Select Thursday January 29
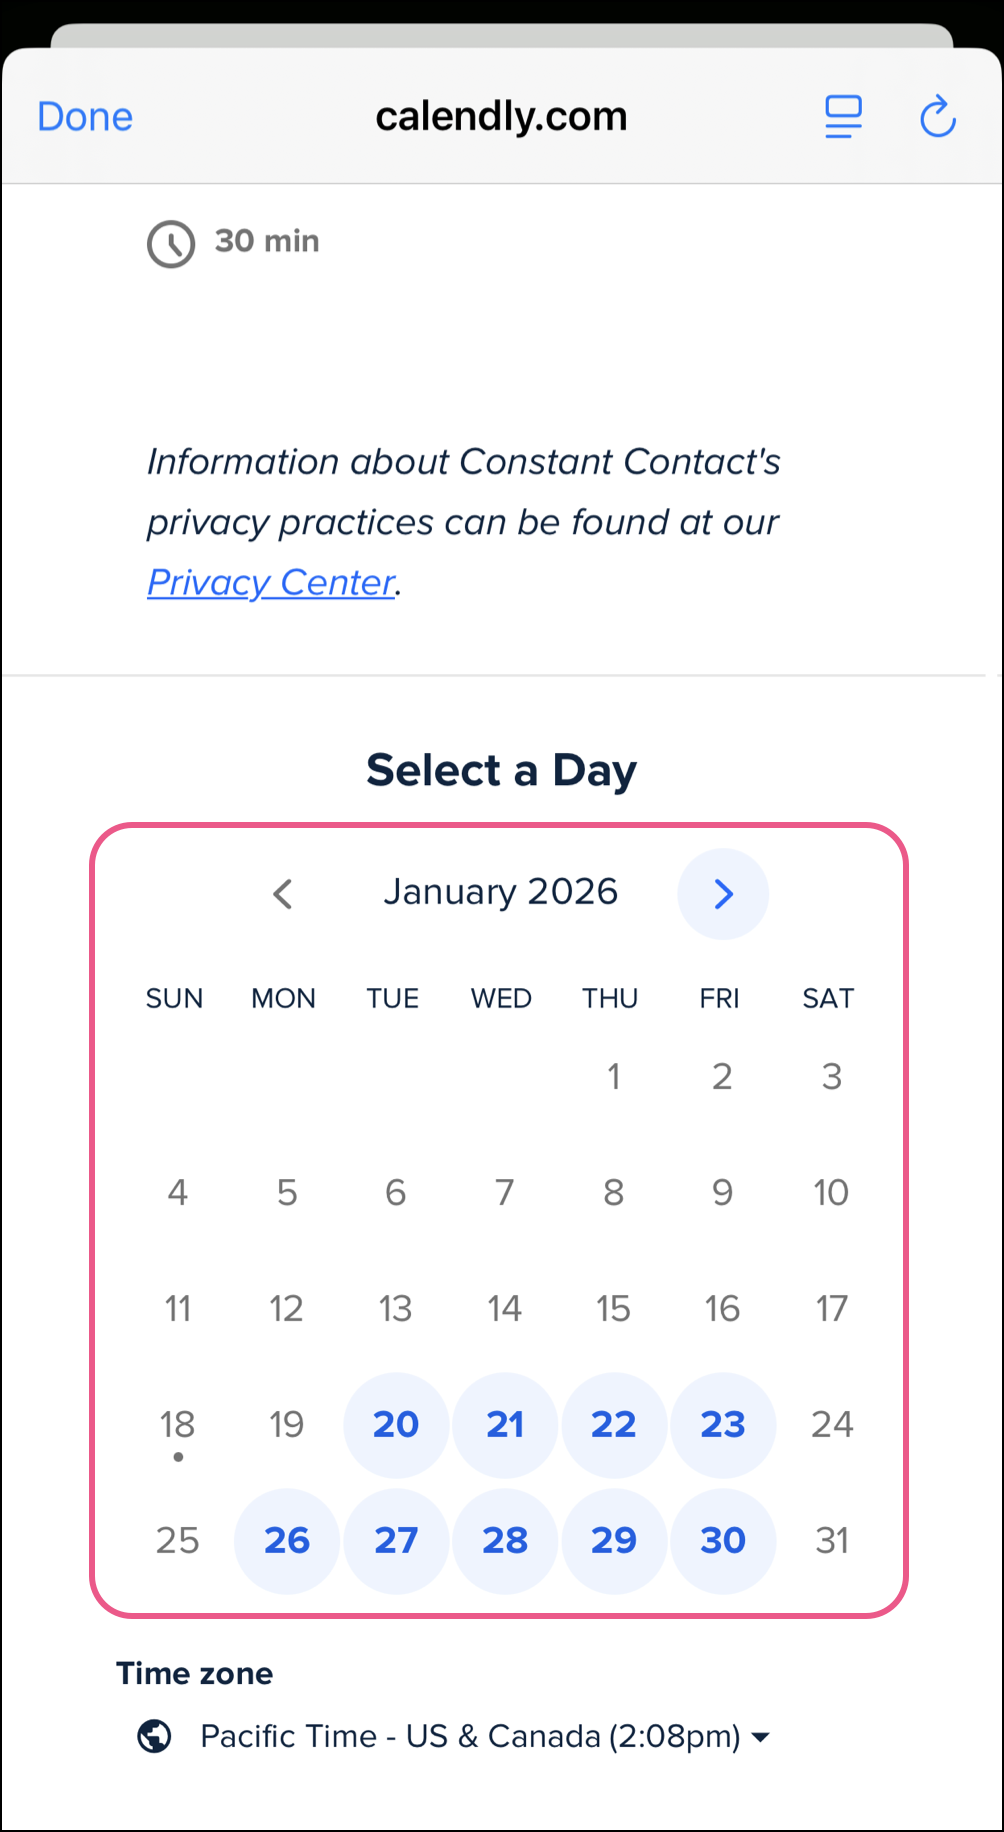 [x=613, y=1540]
